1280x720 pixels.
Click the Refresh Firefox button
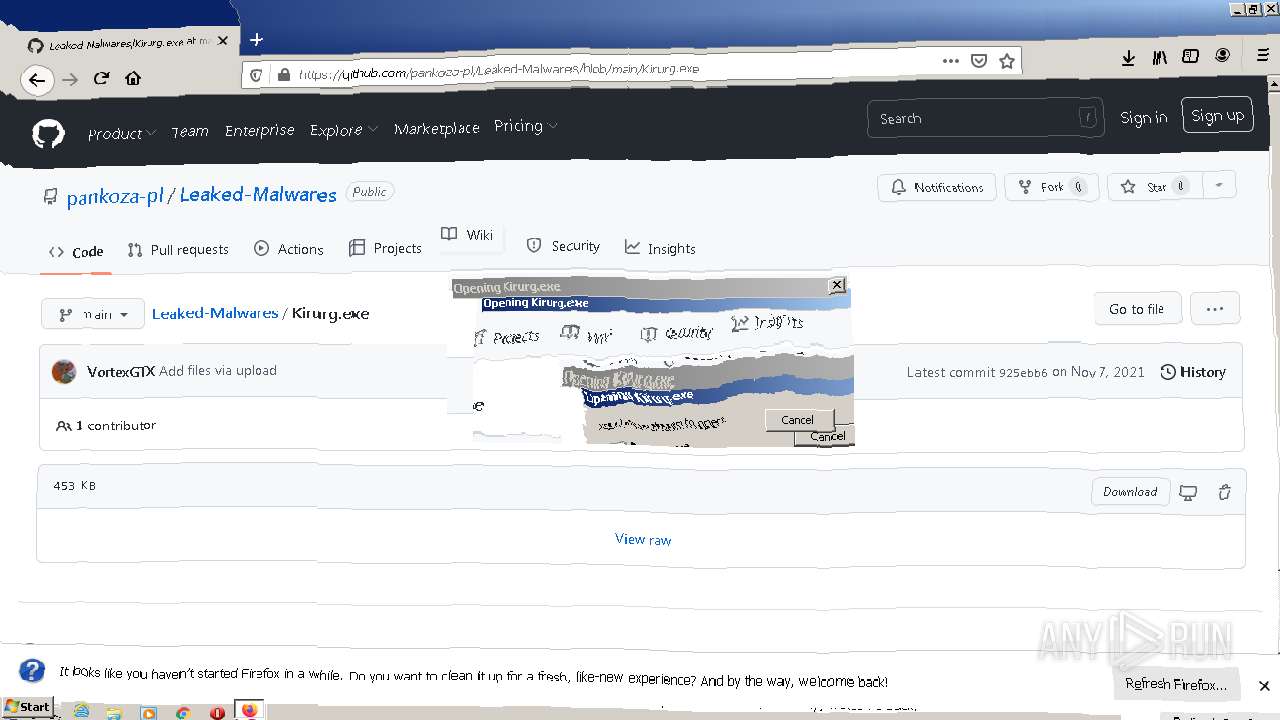click(1176, 684)
